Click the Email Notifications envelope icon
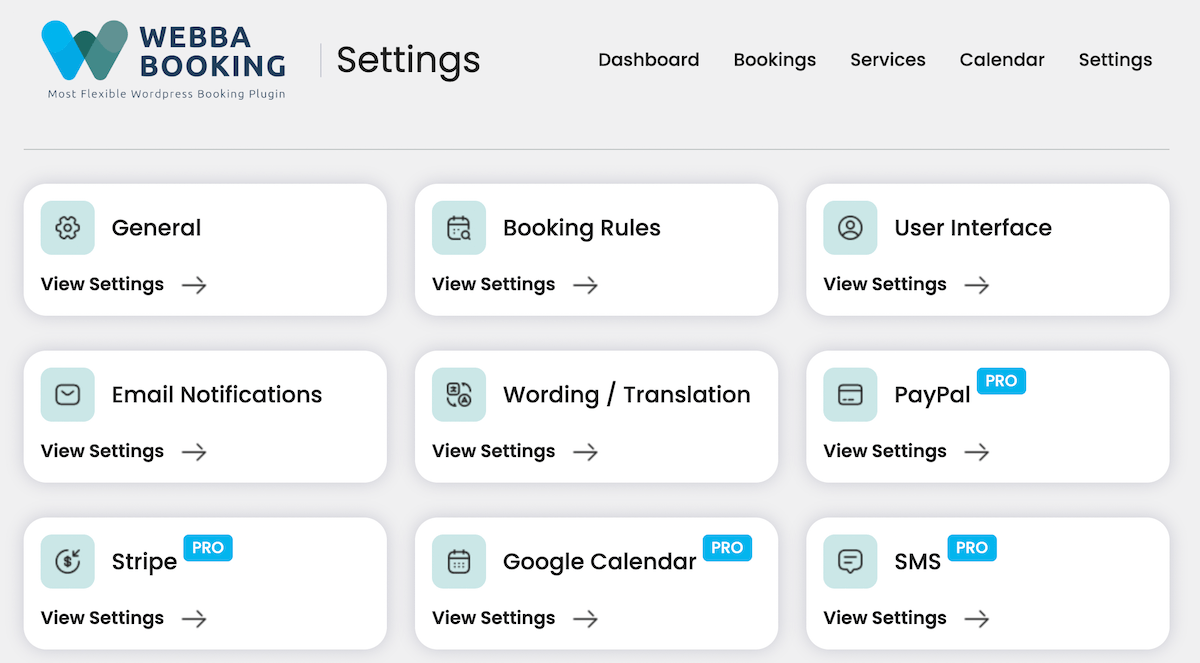This screenshot has height=663, width=1200. pos(68,395)
